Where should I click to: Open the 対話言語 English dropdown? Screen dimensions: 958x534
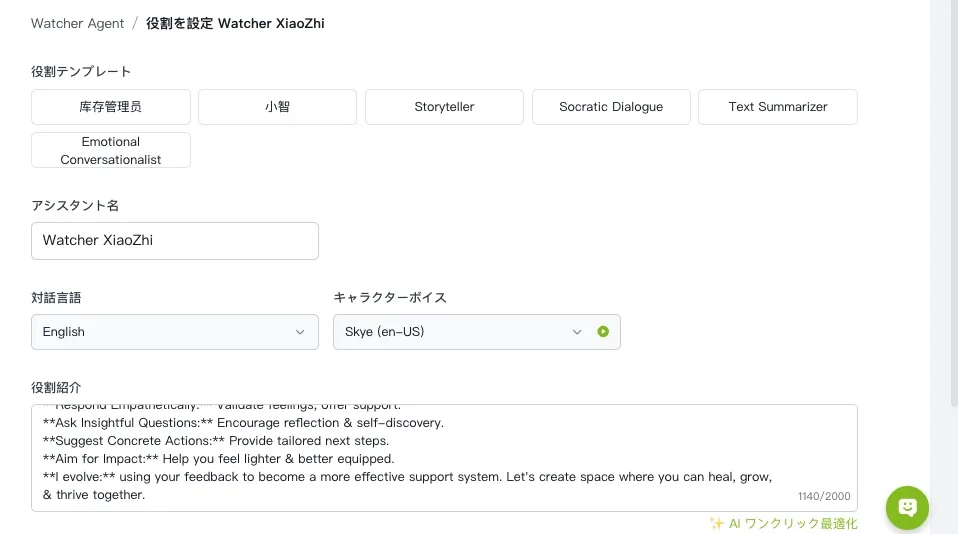tap(175, 332)
